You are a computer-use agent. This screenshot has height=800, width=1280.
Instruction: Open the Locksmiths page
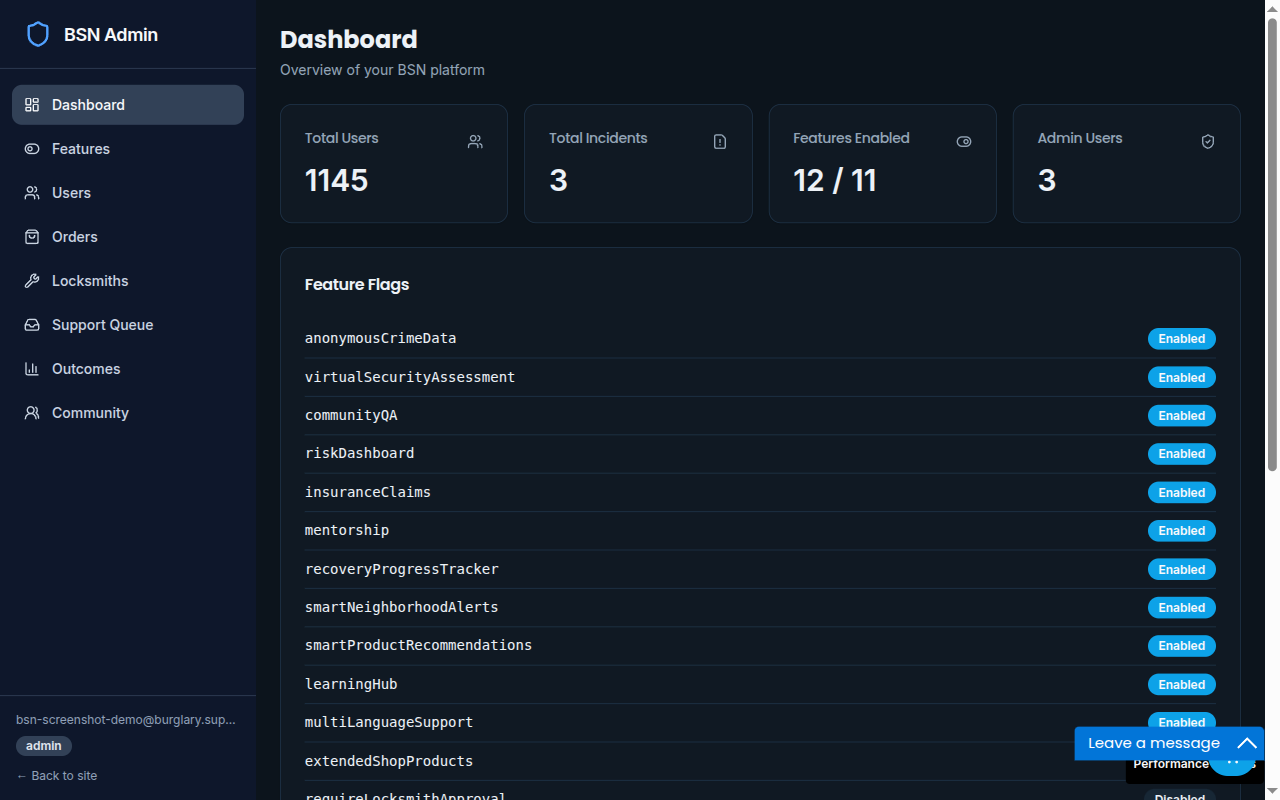128,281
